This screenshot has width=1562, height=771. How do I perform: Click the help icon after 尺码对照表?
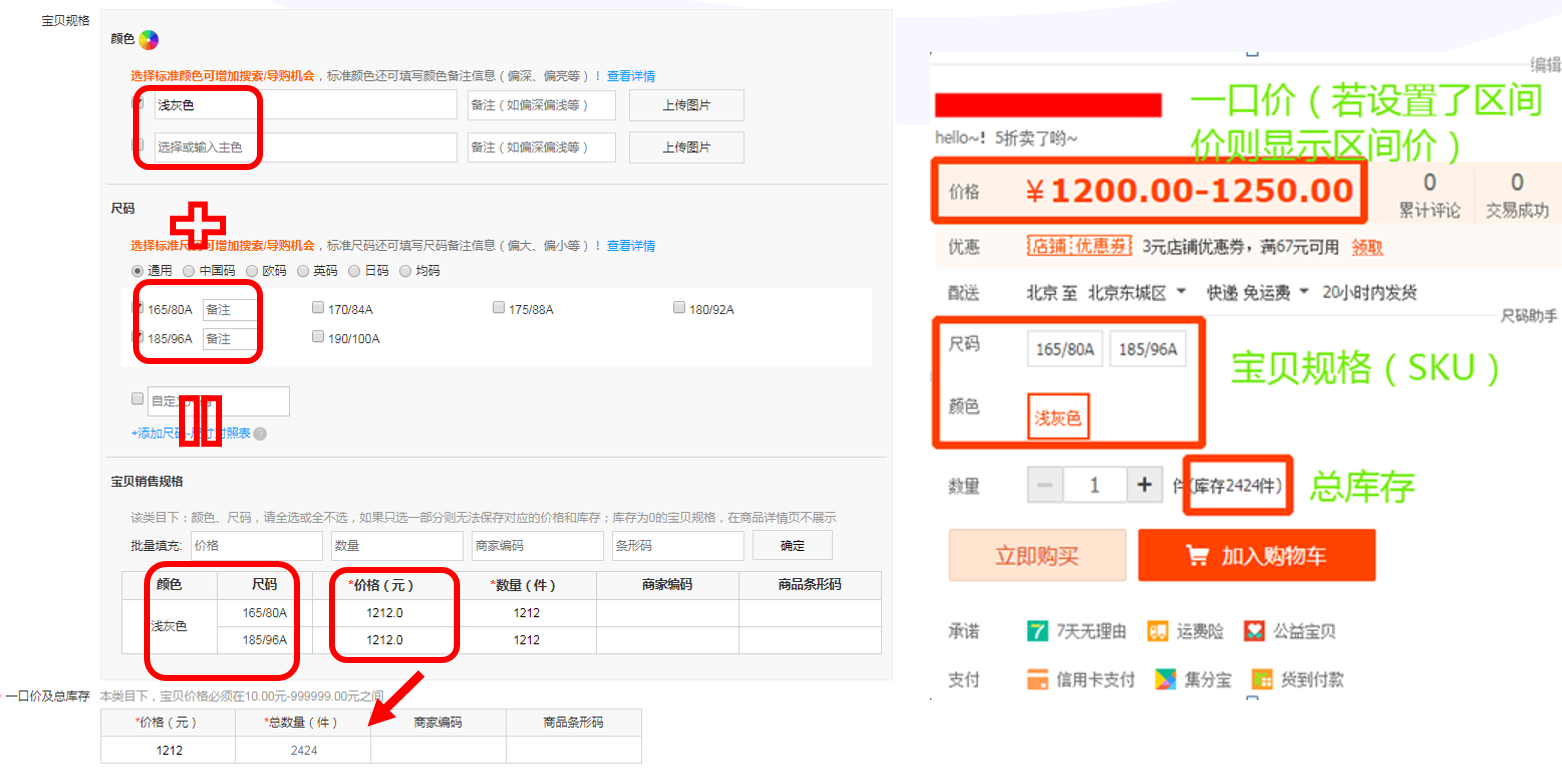coord(260,434)
